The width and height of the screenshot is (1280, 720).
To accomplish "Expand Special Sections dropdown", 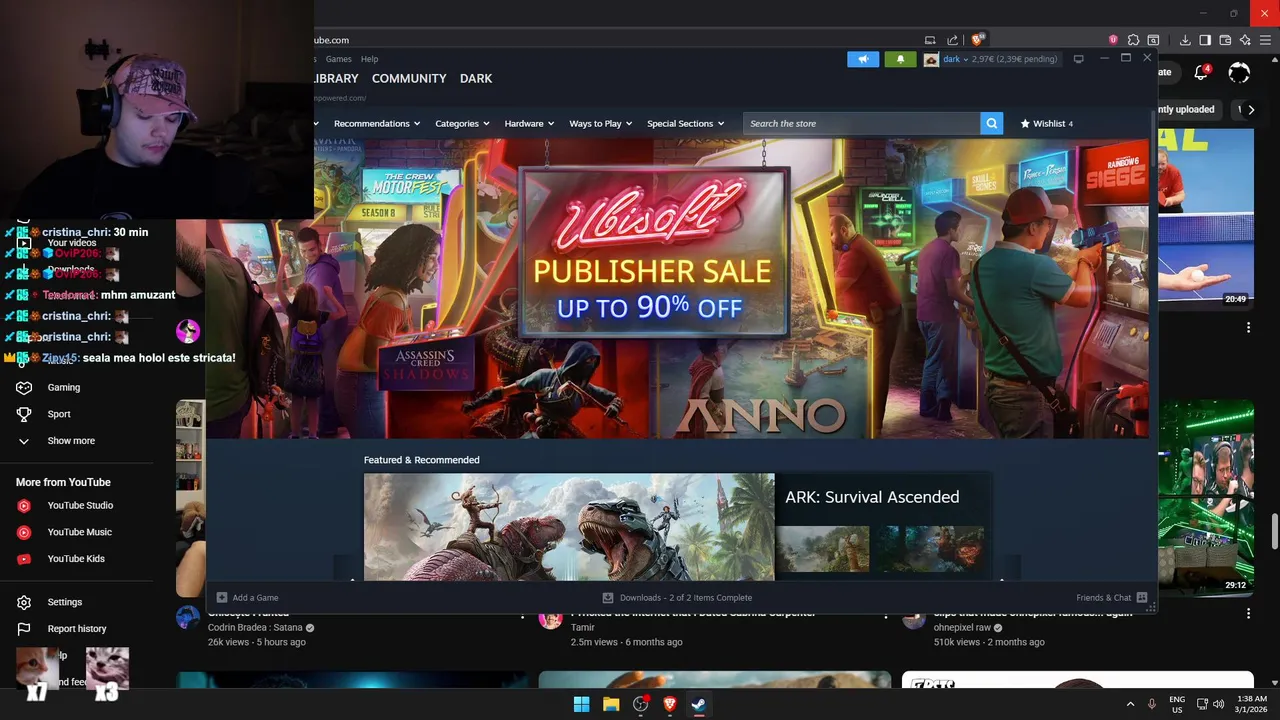I will [685, 123].
